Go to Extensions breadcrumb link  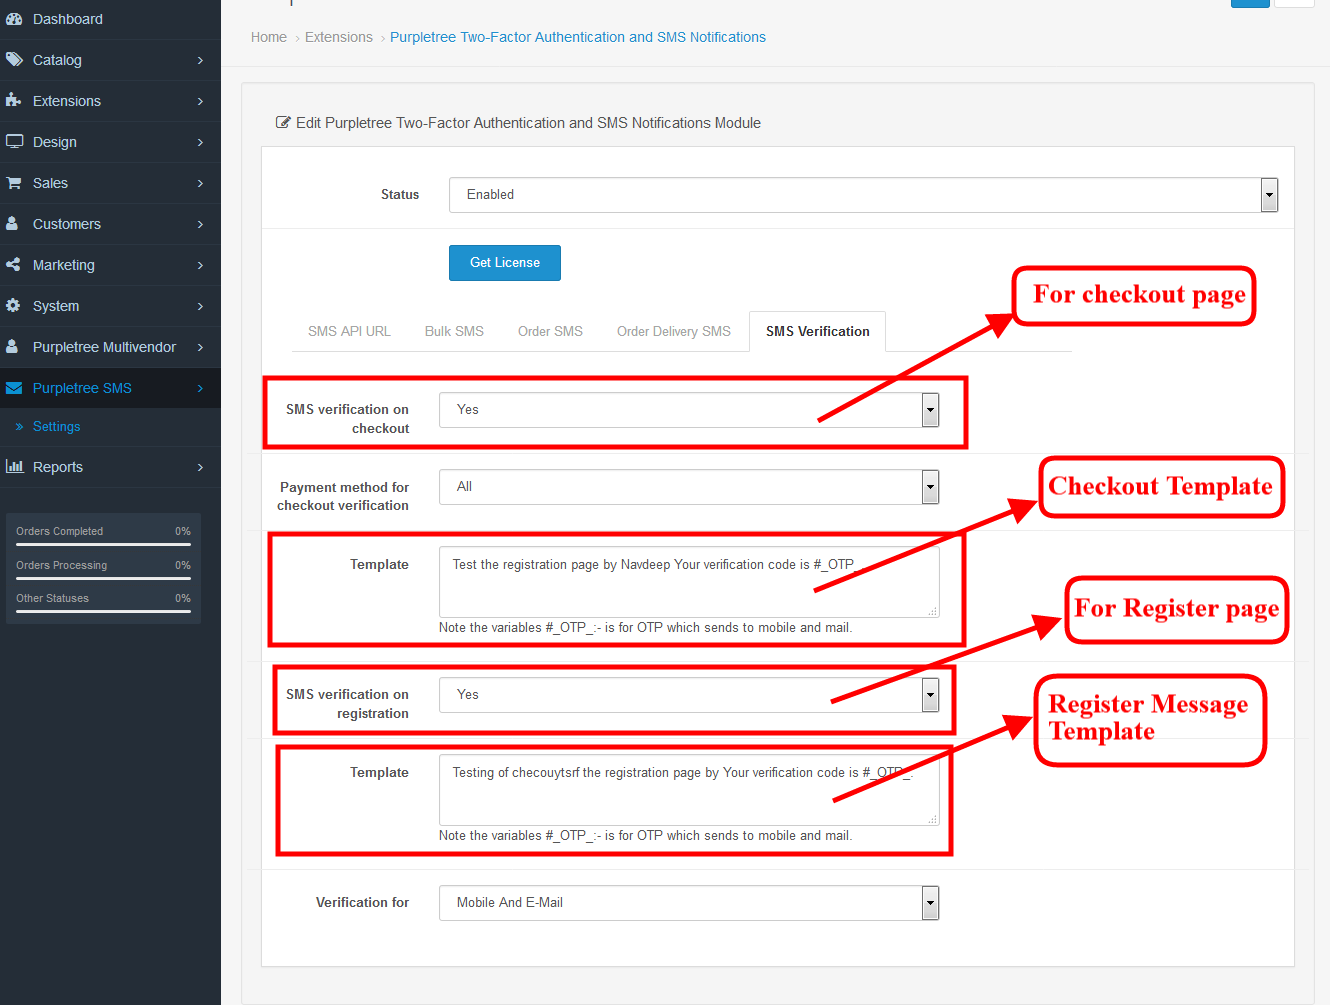tap(338, 37)
